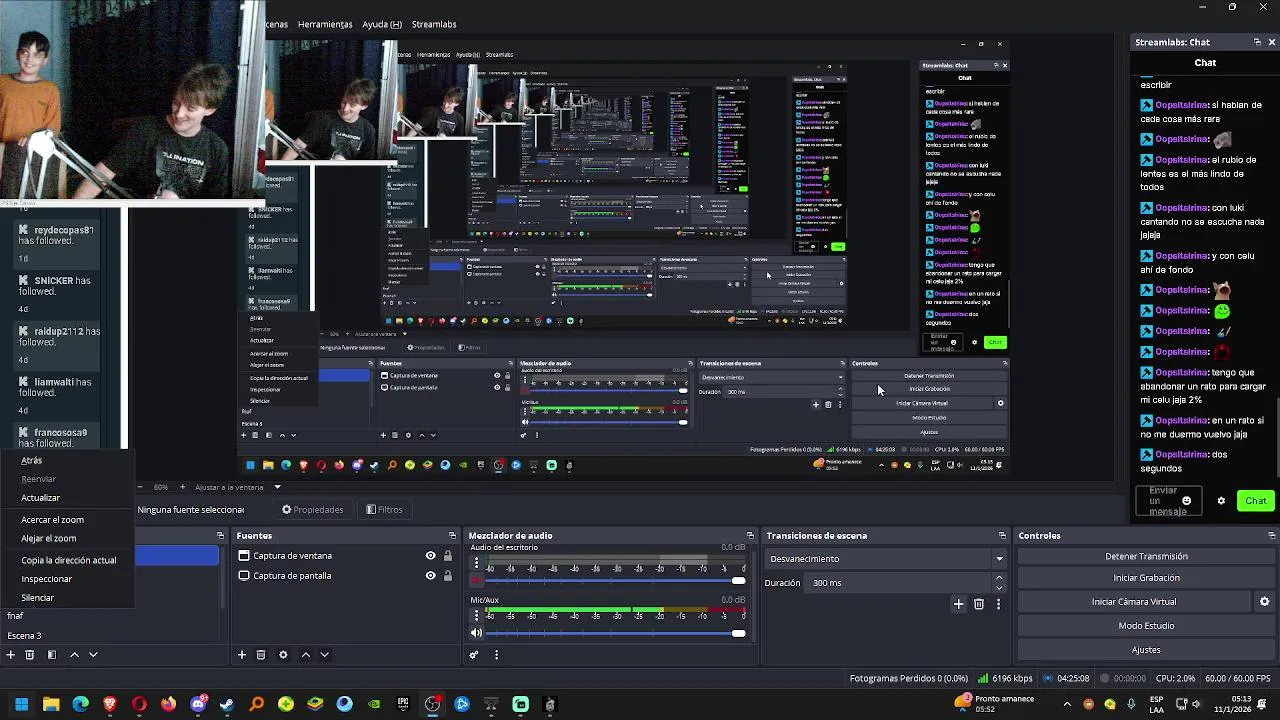The height and width of the screenshot is (720, 1280).
Task: Move scene up in Escenas toolbar
Action: (74, 655)
